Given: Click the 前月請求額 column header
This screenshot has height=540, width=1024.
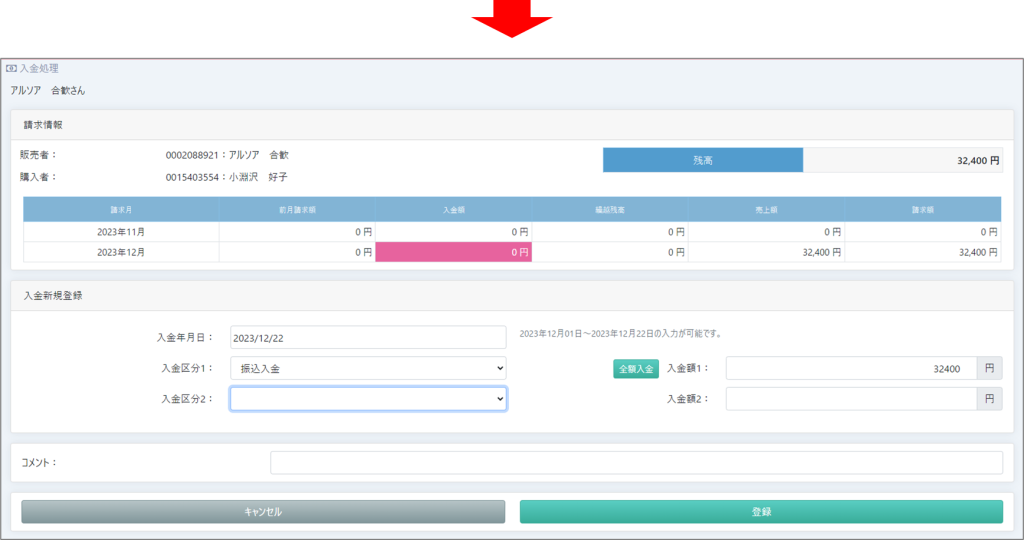Looking at the screenshot, I should (297, 210).
